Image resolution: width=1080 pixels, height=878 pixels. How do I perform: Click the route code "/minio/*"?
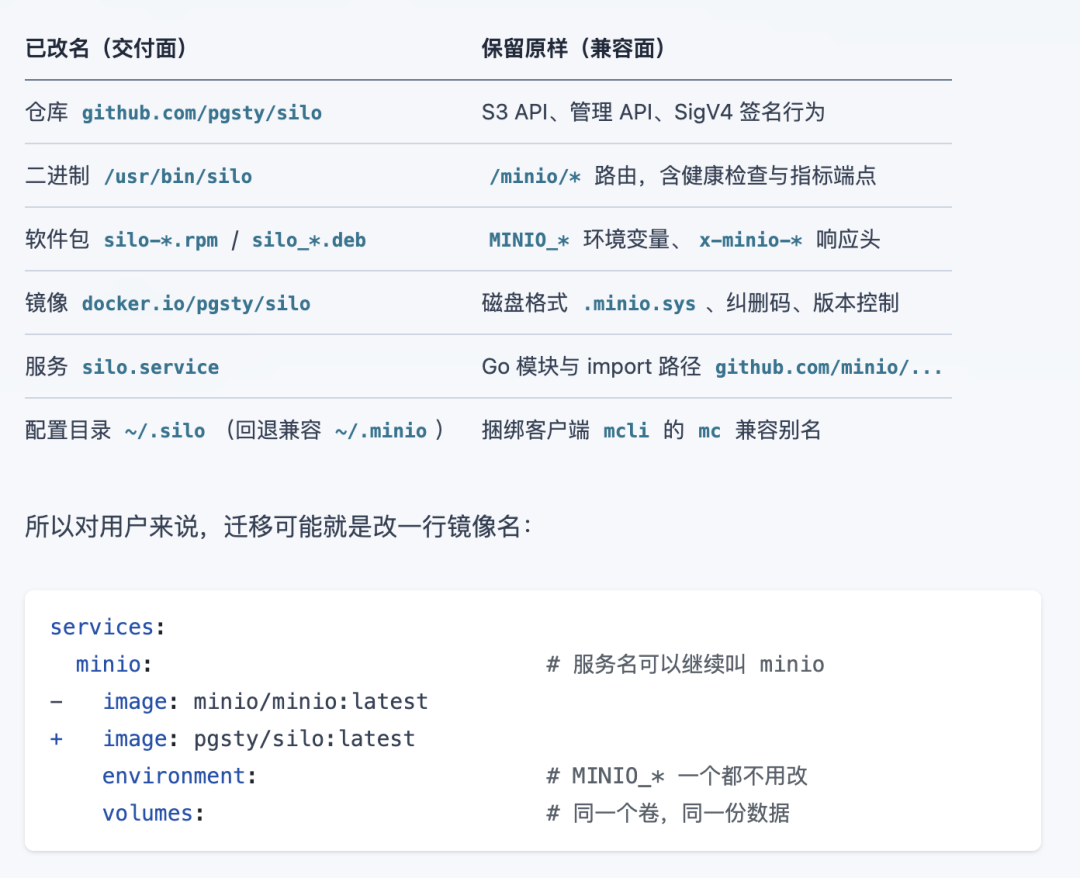(x=534, y=176)
